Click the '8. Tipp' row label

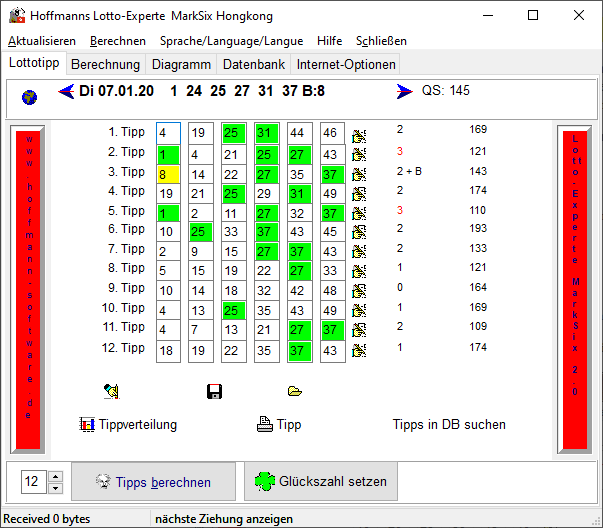coord(126,268)
